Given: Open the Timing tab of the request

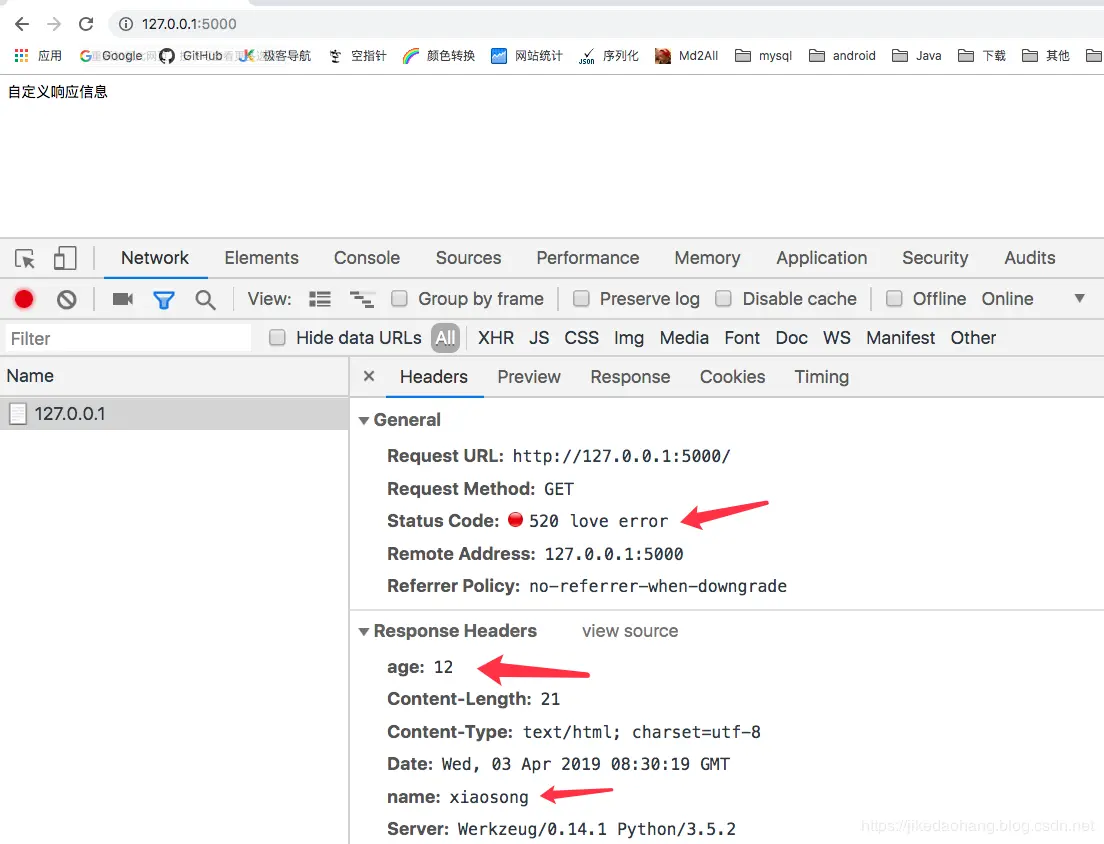Looking at the screenshot, I should coord(822,377).
